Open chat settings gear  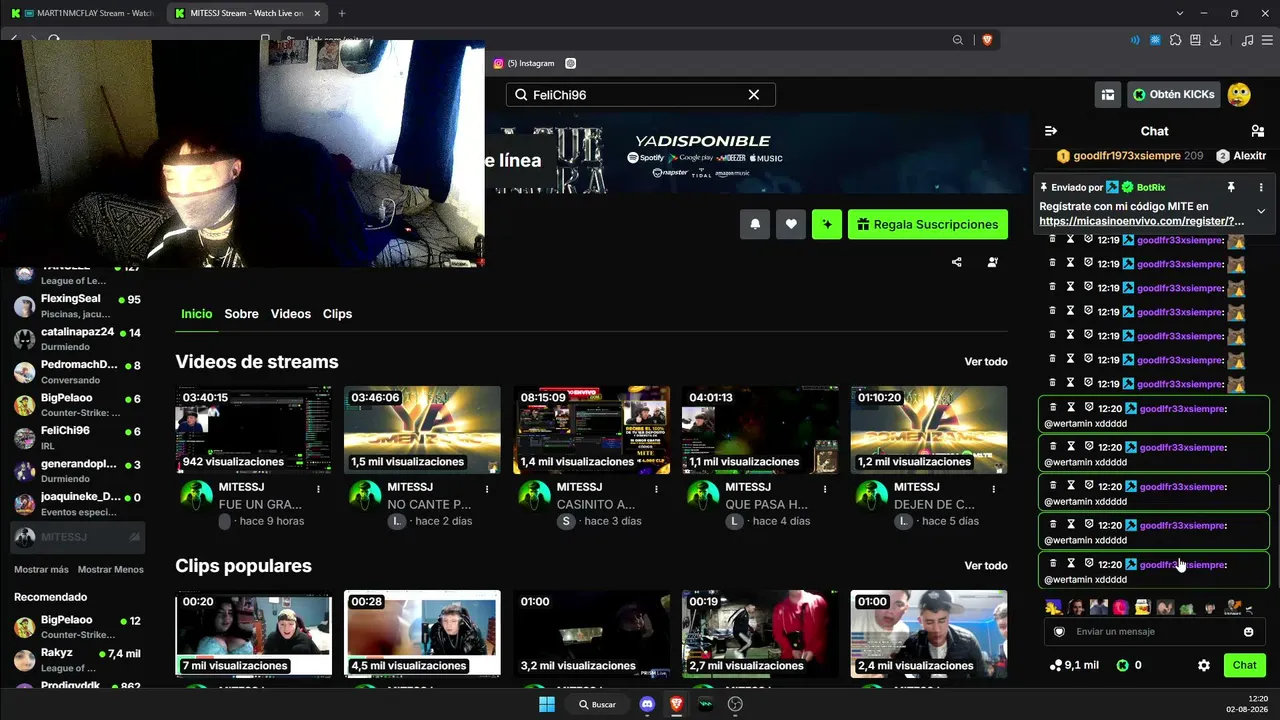point(1204,665)
